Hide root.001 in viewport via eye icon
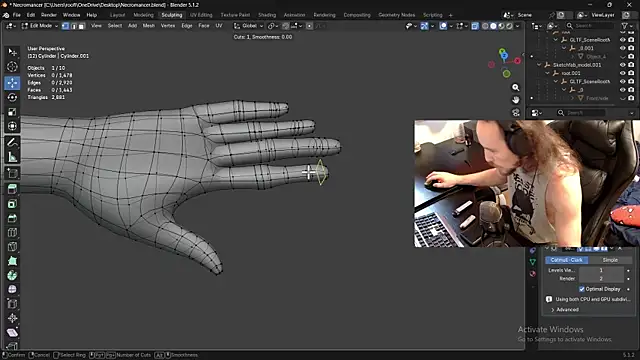Viewport: 640px width, 360px height. pos(622,73)
